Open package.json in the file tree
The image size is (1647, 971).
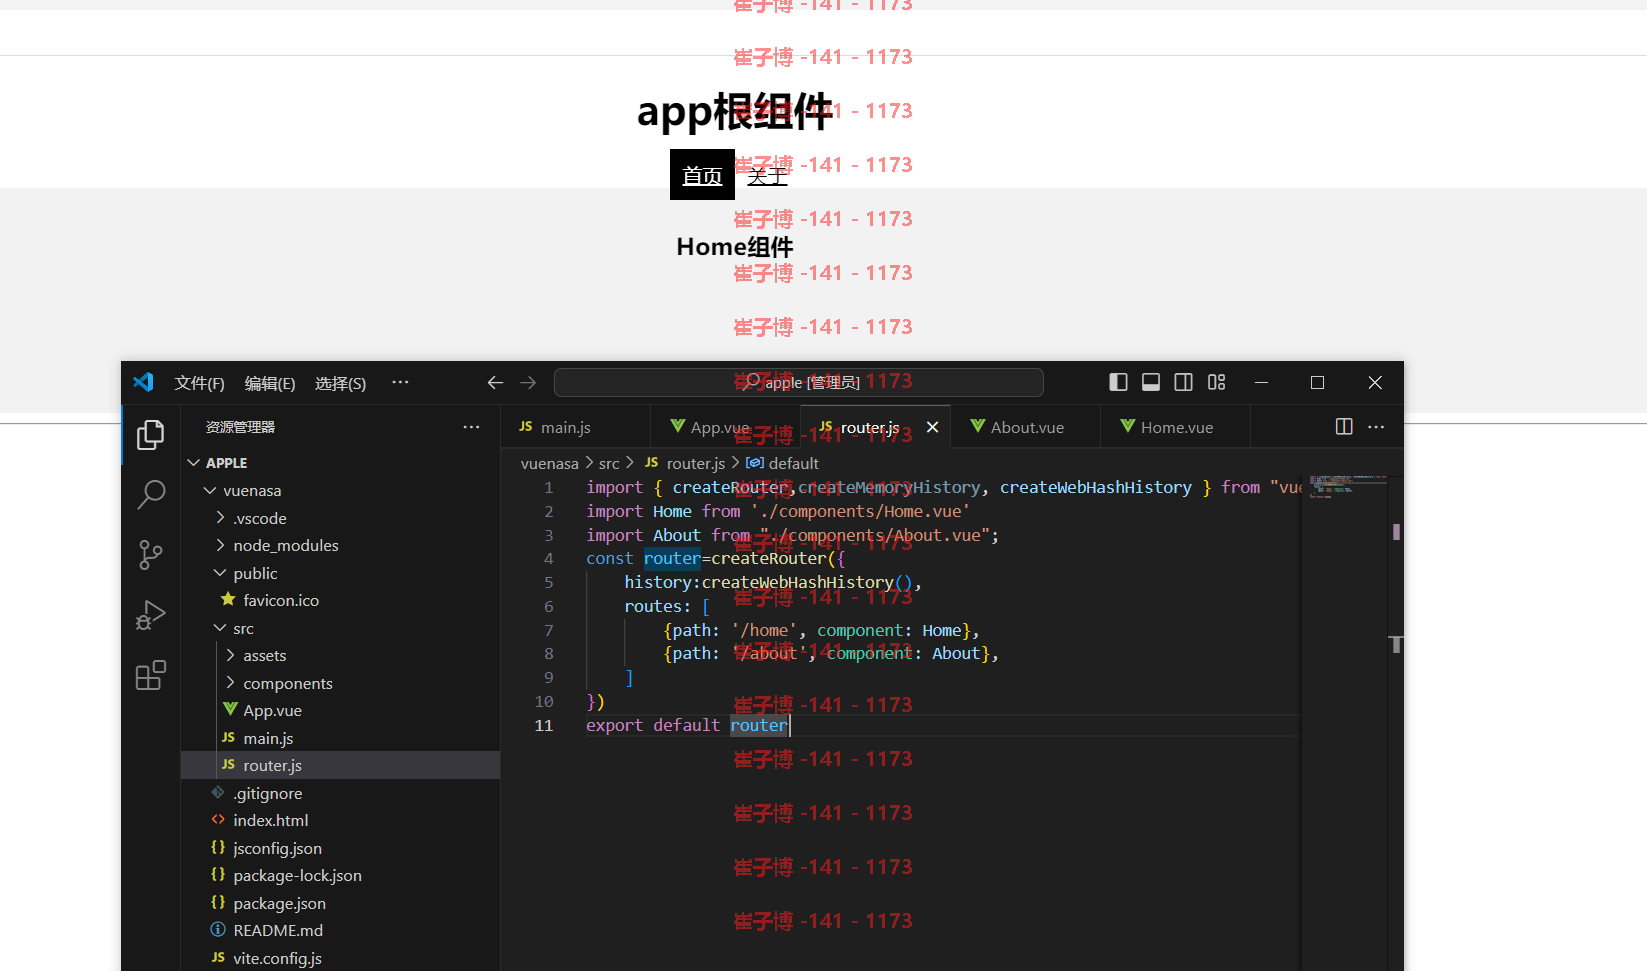click(340, 903)
